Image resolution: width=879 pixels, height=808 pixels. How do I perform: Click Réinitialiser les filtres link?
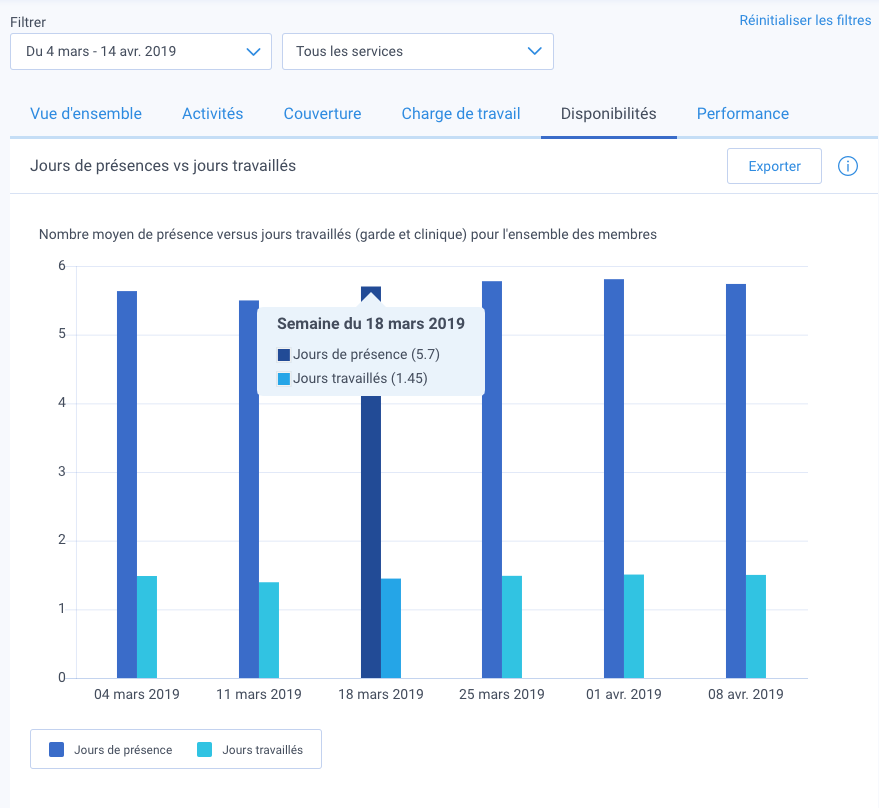tap(805, 21)
